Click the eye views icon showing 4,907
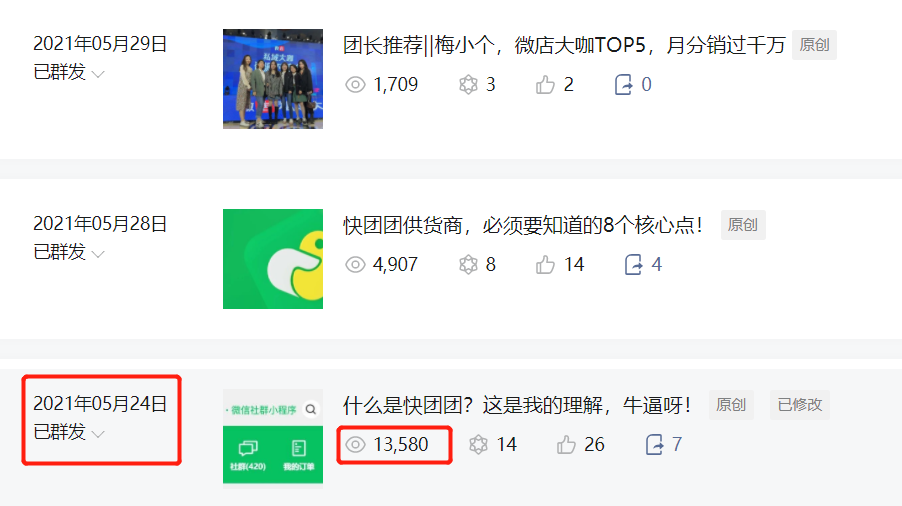The image size is (902, 506). coord(356,264)
